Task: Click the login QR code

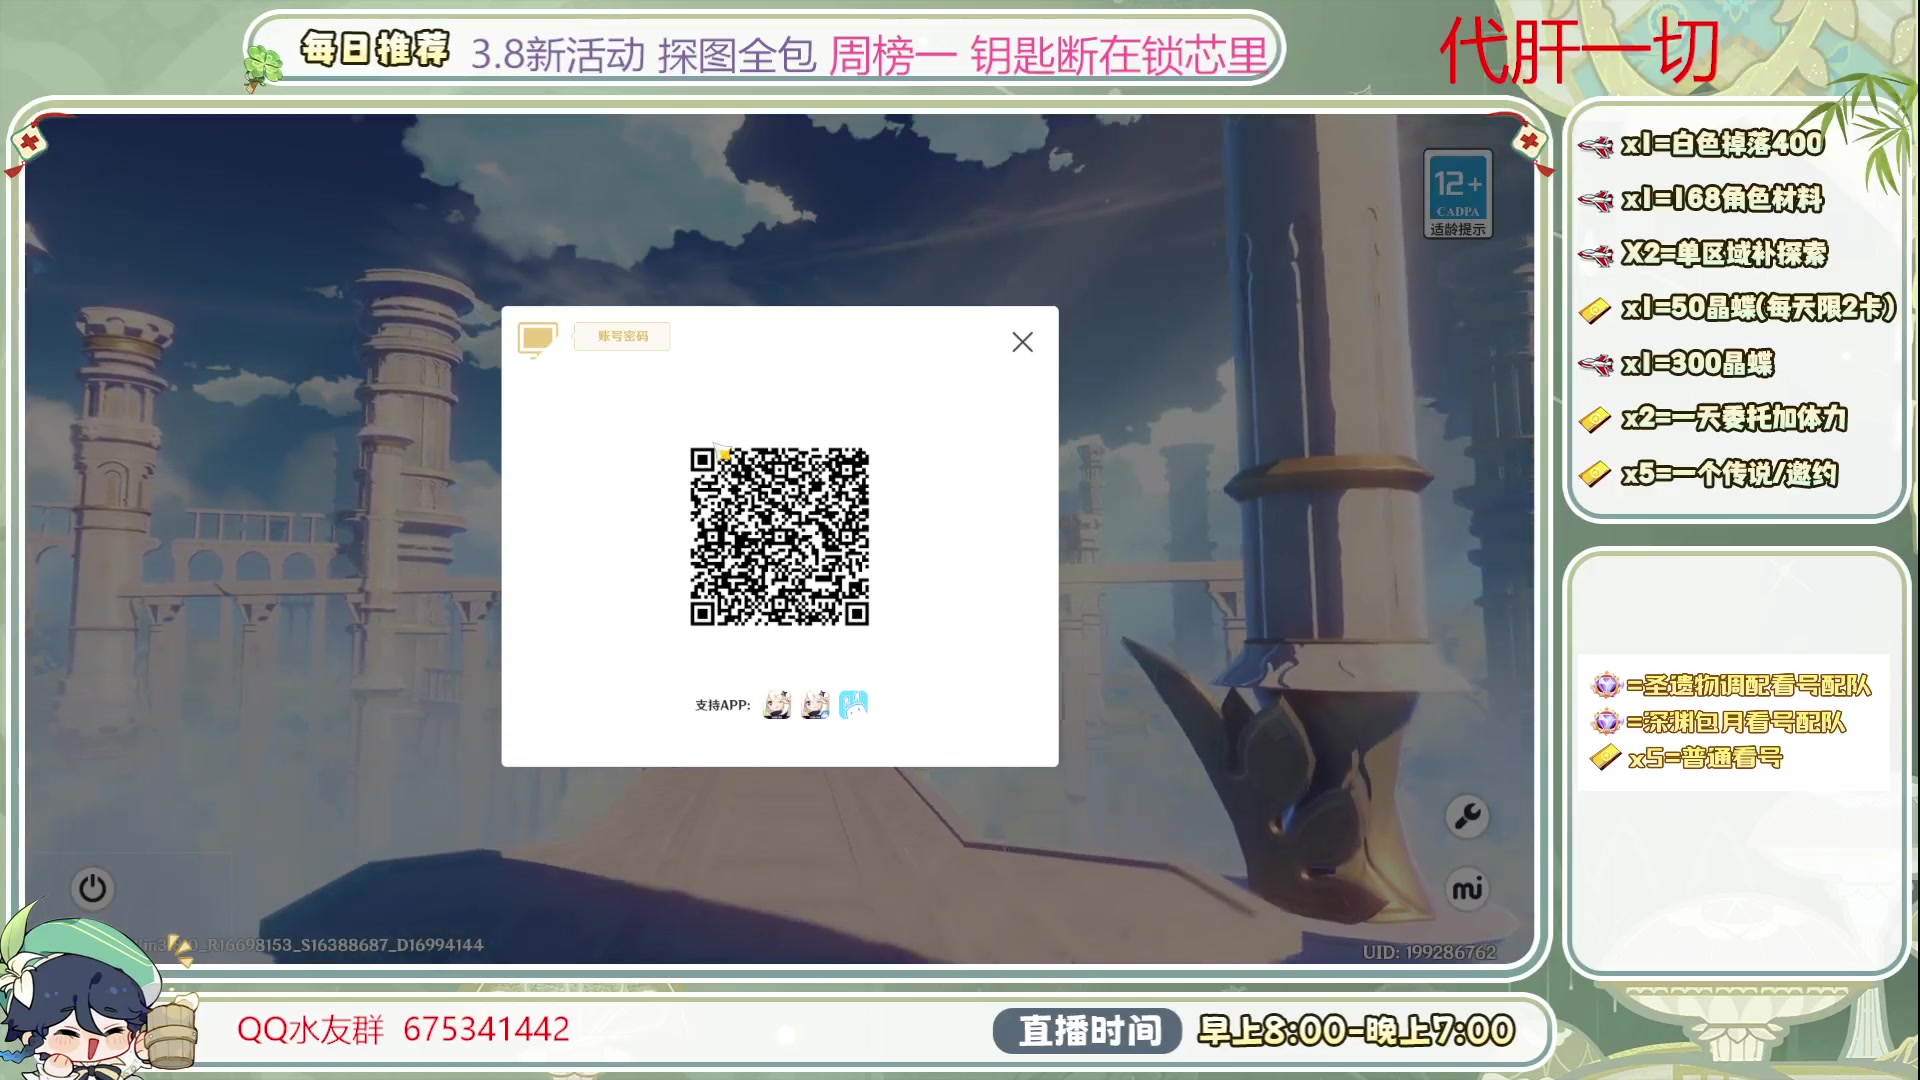Action: pyautogui.click(x=778, y=536)
